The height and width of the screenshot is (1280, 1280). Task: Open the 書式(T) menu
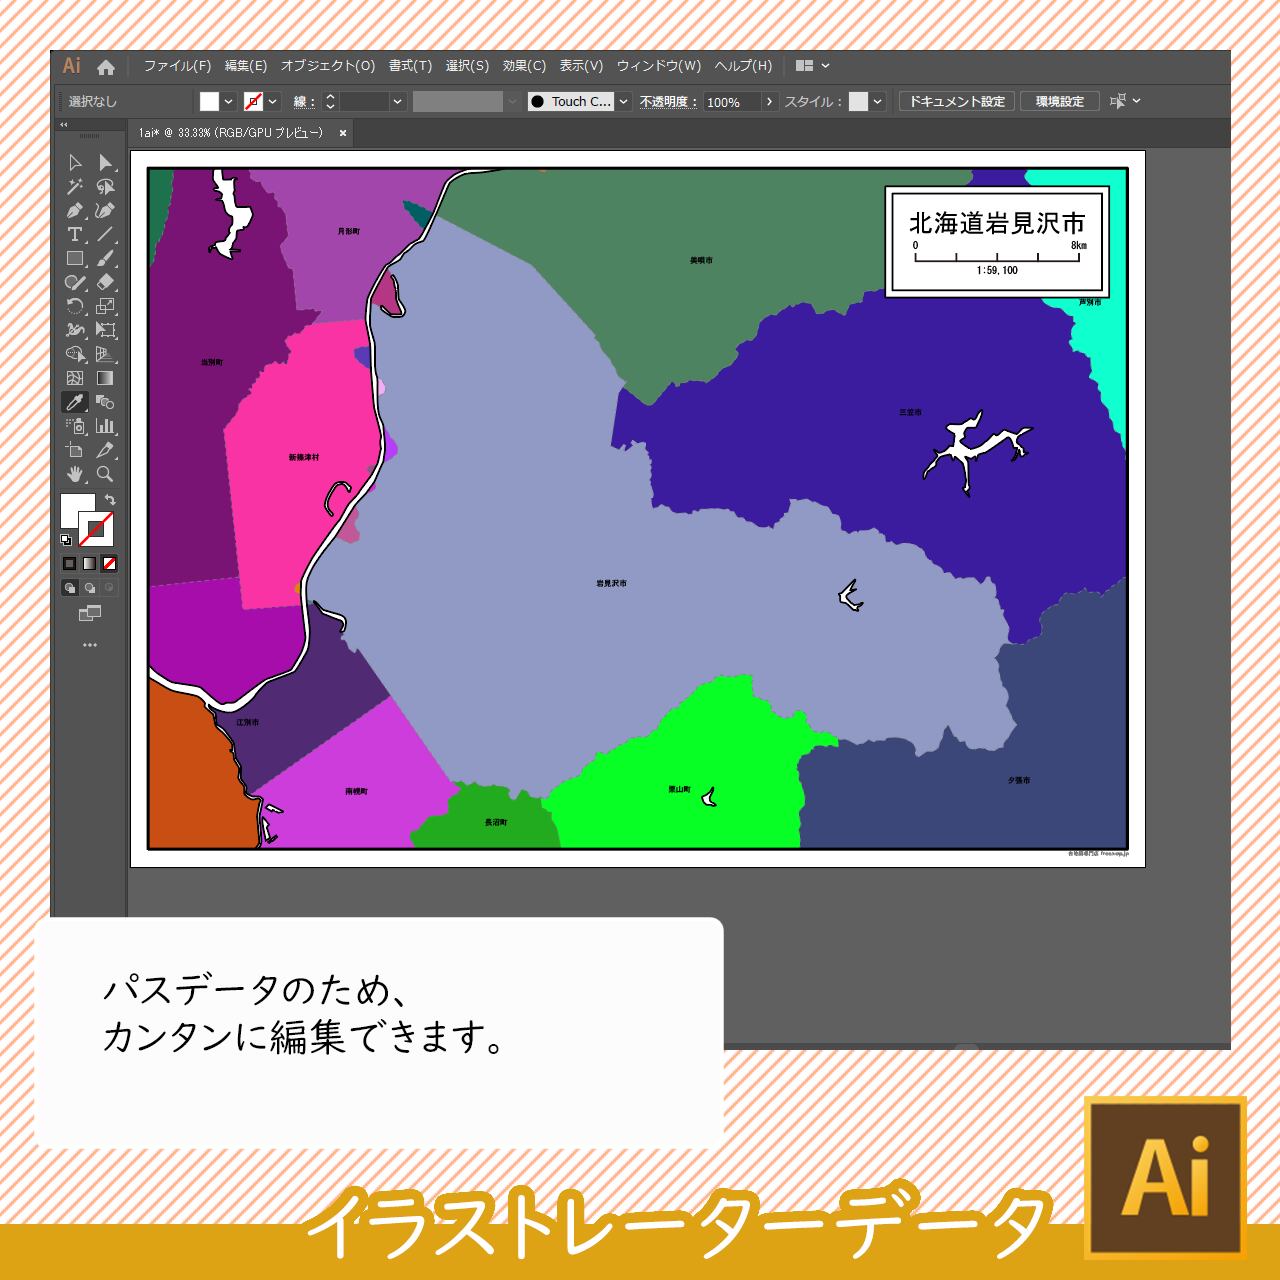pyautogui.click(x=410, y=66)
